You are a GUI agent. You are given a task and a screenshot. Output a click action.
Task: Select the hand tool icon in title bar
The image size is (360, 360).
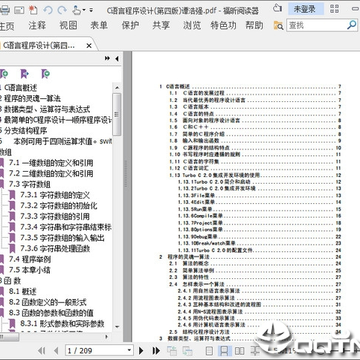click(x=76, y=10)
